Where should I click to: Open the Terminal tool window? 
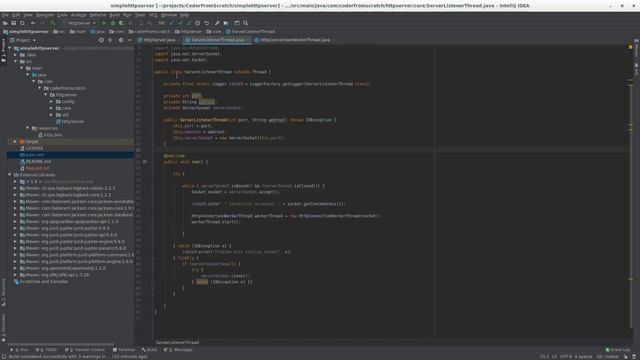(x=124, y=350)
